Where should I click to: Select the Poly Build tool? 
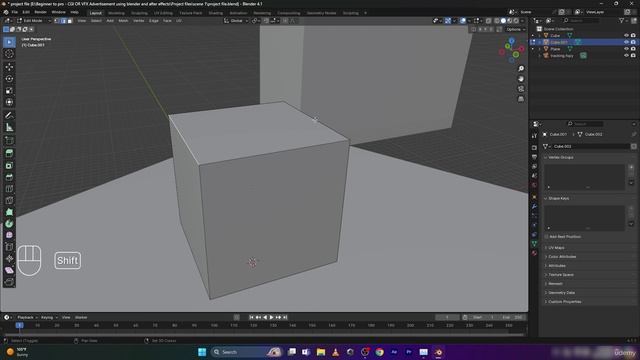[x=9, y=212]
